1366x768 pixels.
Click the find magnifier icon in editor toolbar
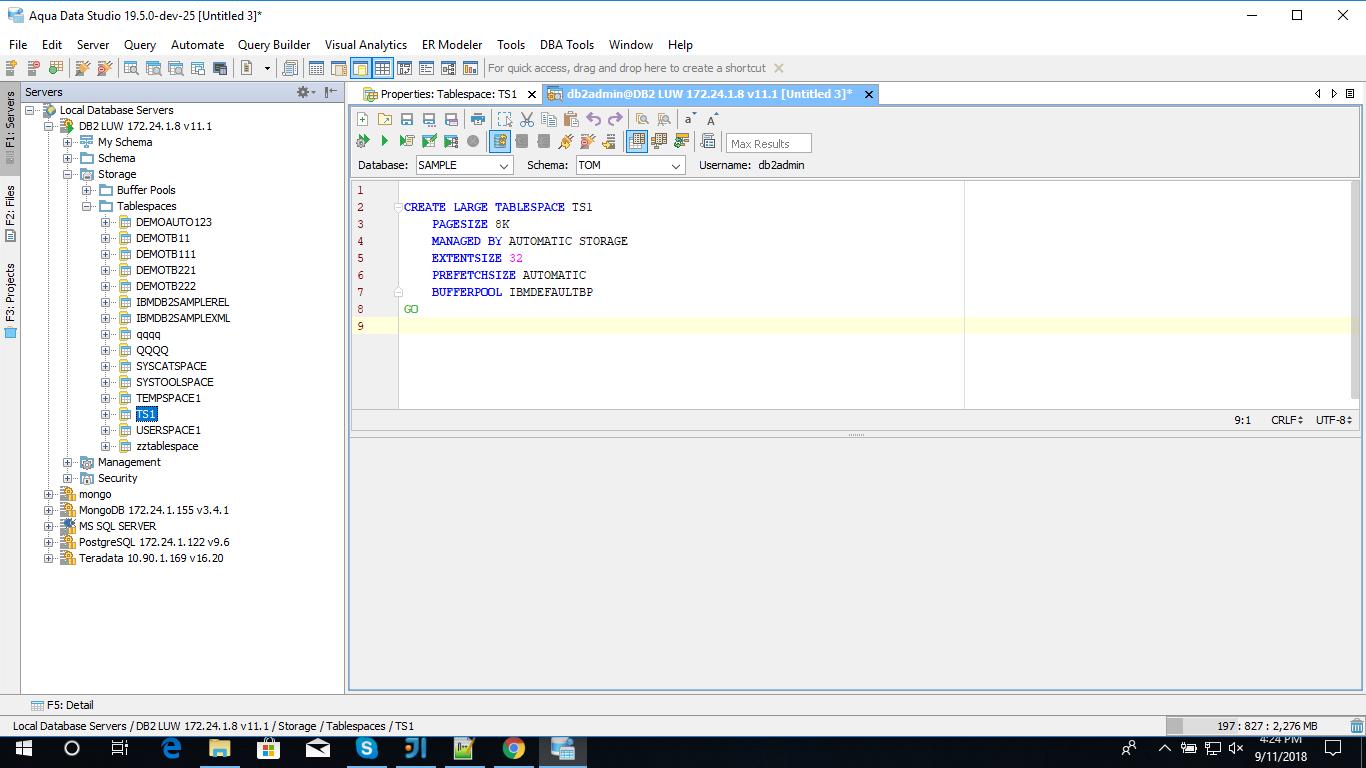point(642,119)
